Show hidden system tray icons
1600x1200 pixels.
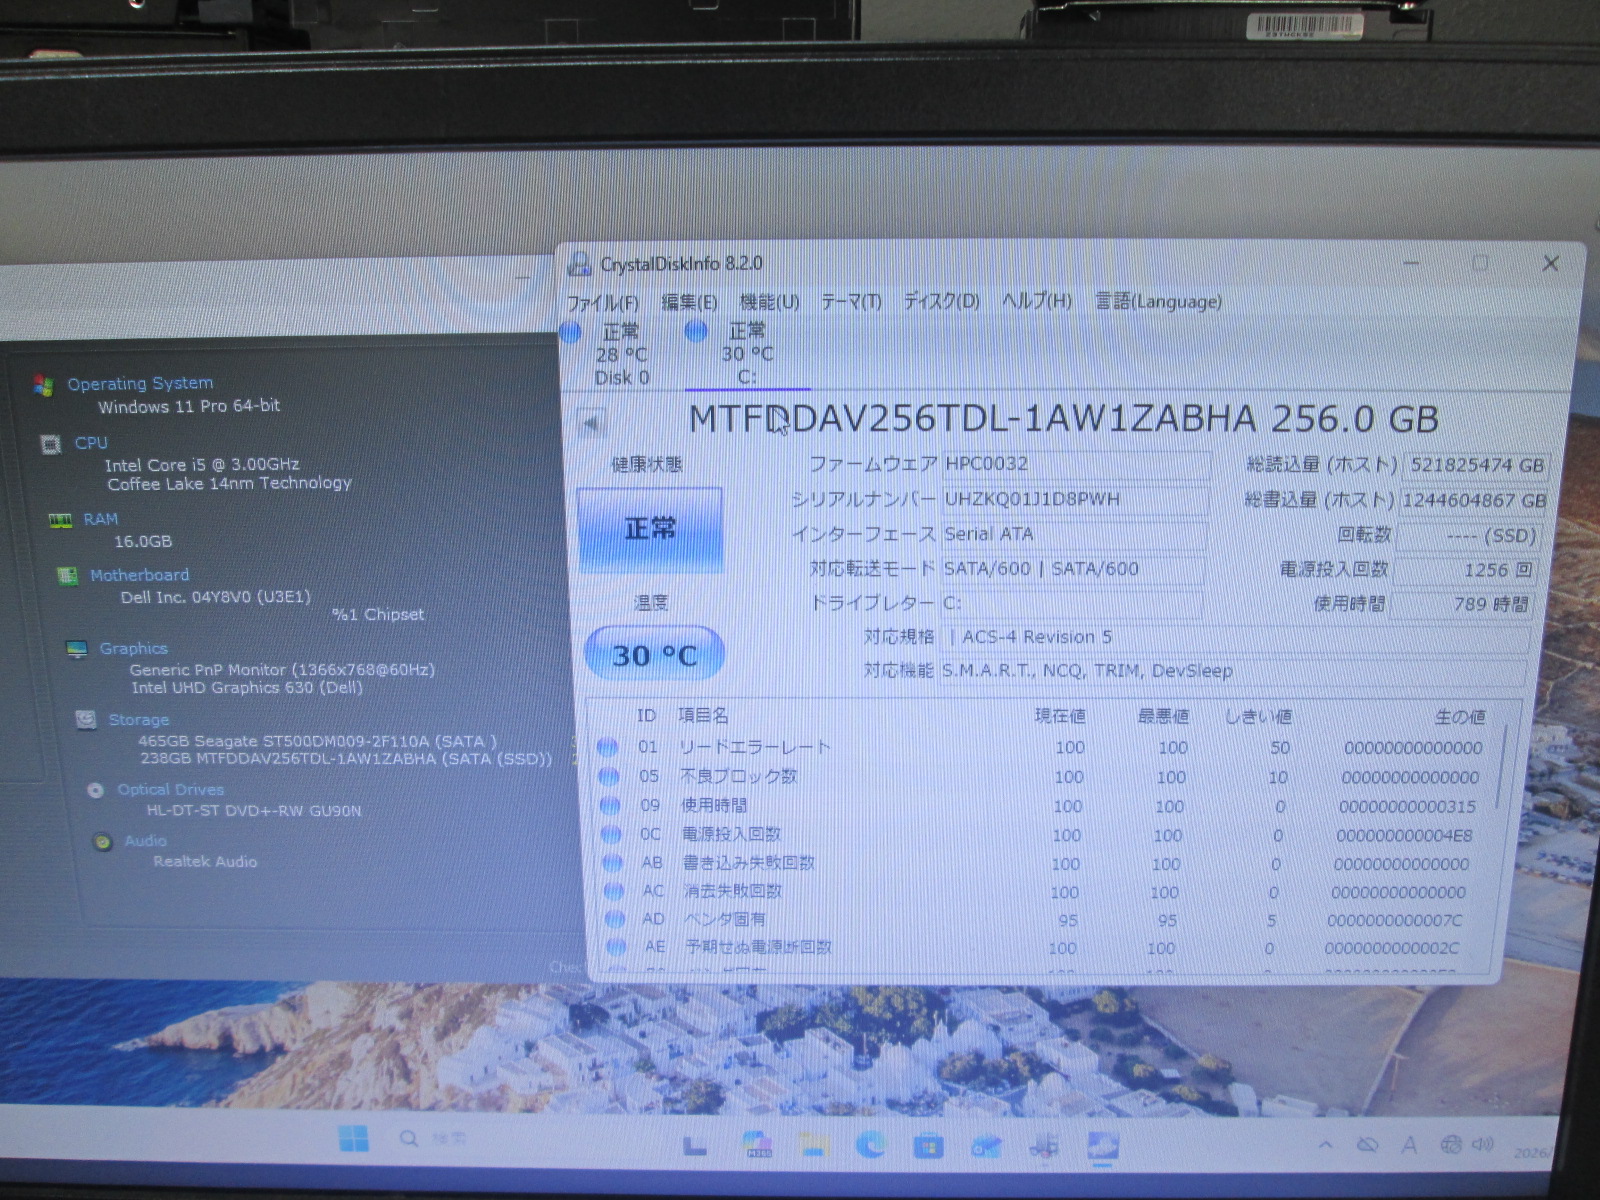(x=1325, y=1145)
